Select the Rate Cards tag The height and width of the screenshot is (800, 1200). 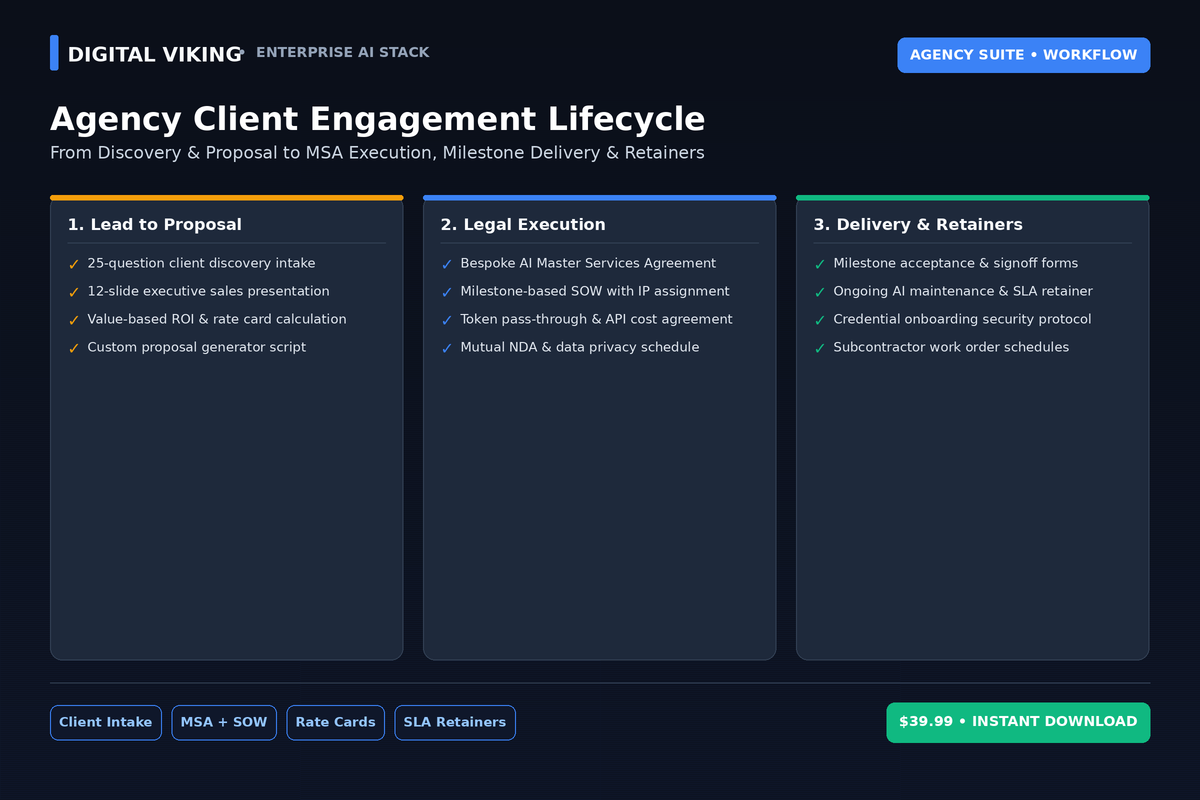pos(336,722)
